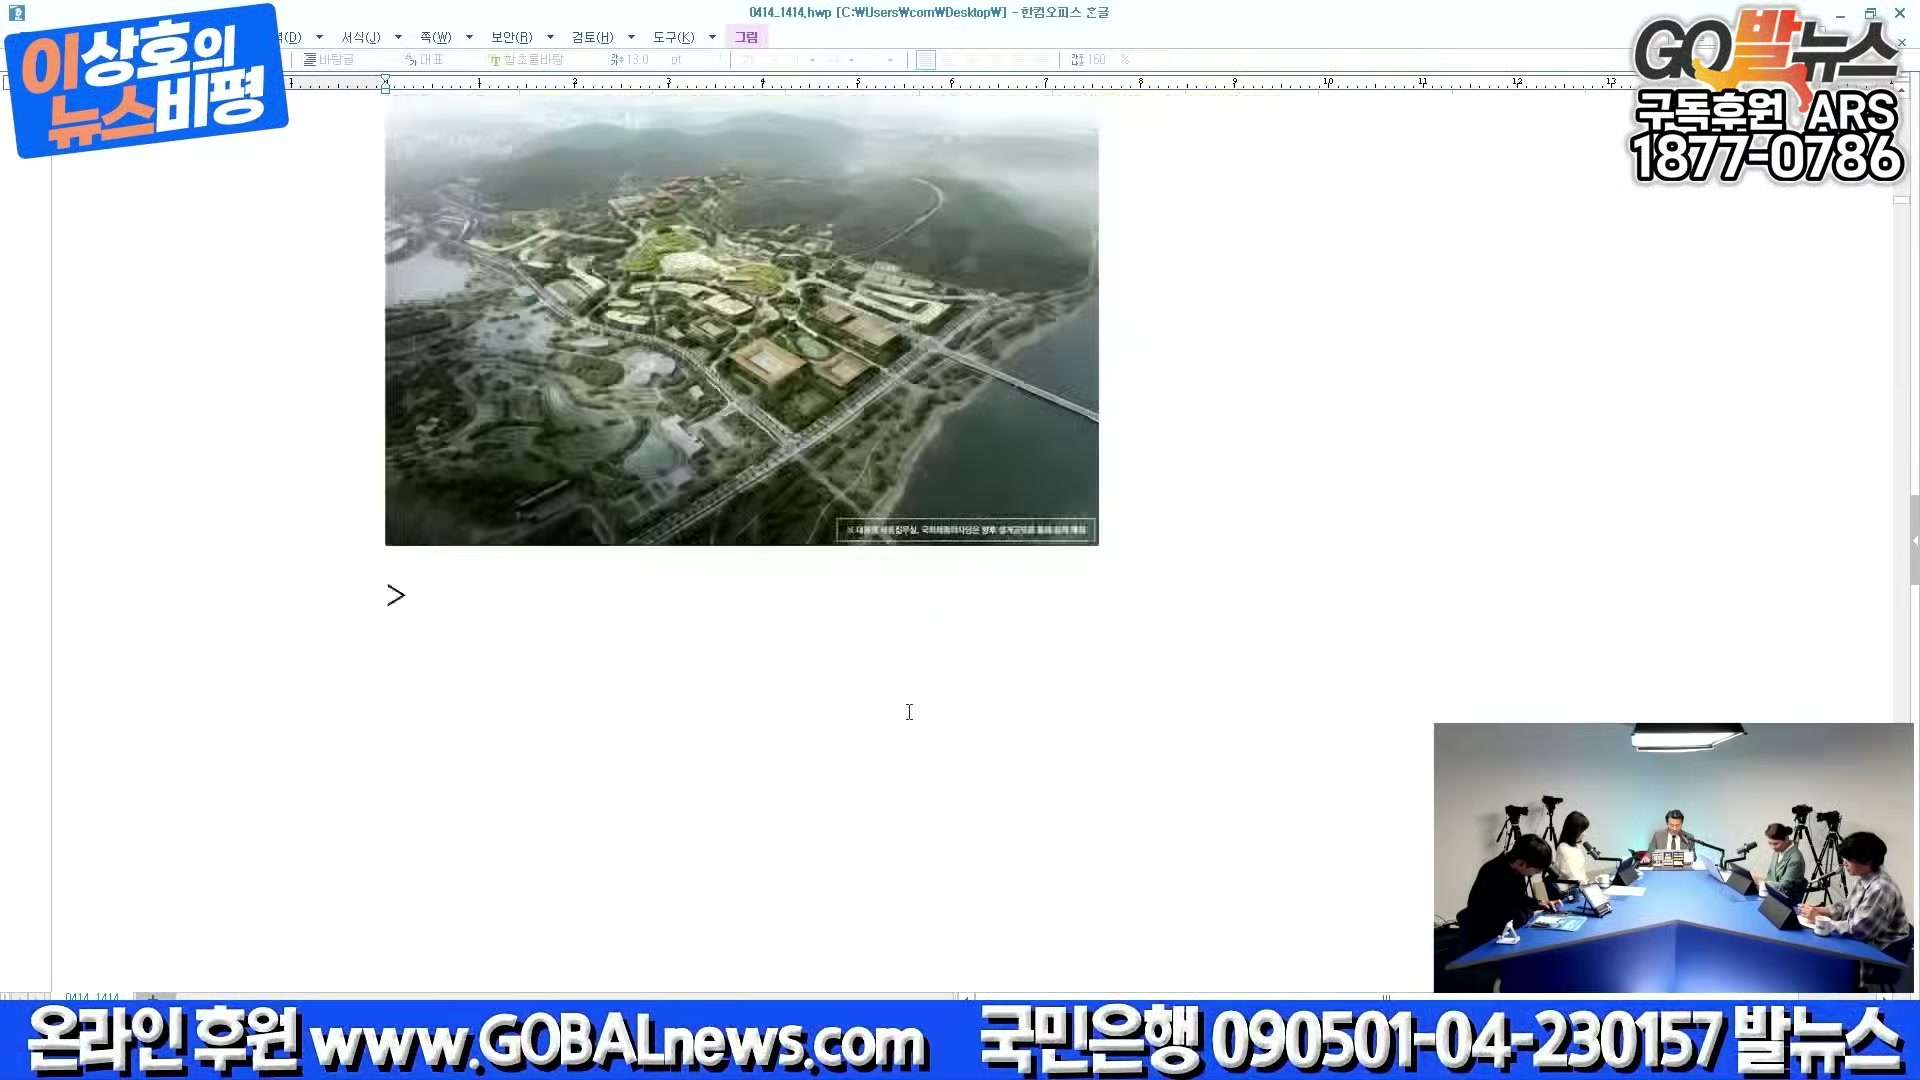
Task: Switch to the 그림 tab
Action: click(x=746, y=37)
